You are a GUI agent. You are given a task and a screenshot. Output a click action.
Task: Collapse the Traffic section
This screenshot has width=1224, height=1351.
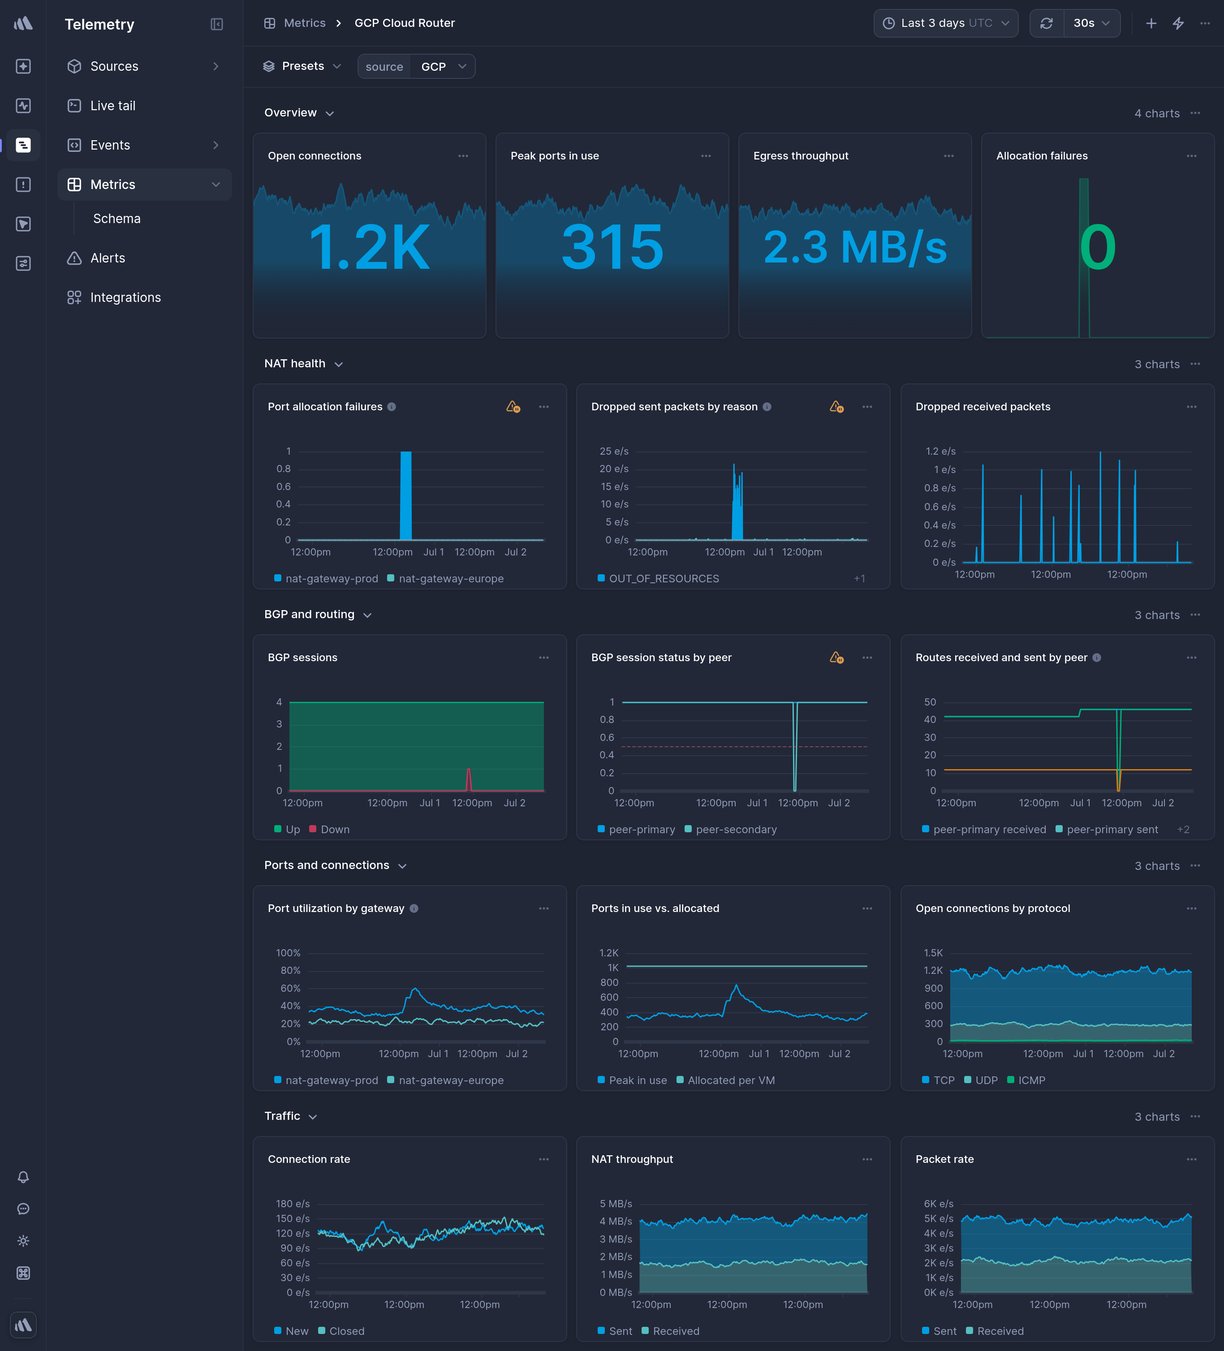(x=291, y=1117)
